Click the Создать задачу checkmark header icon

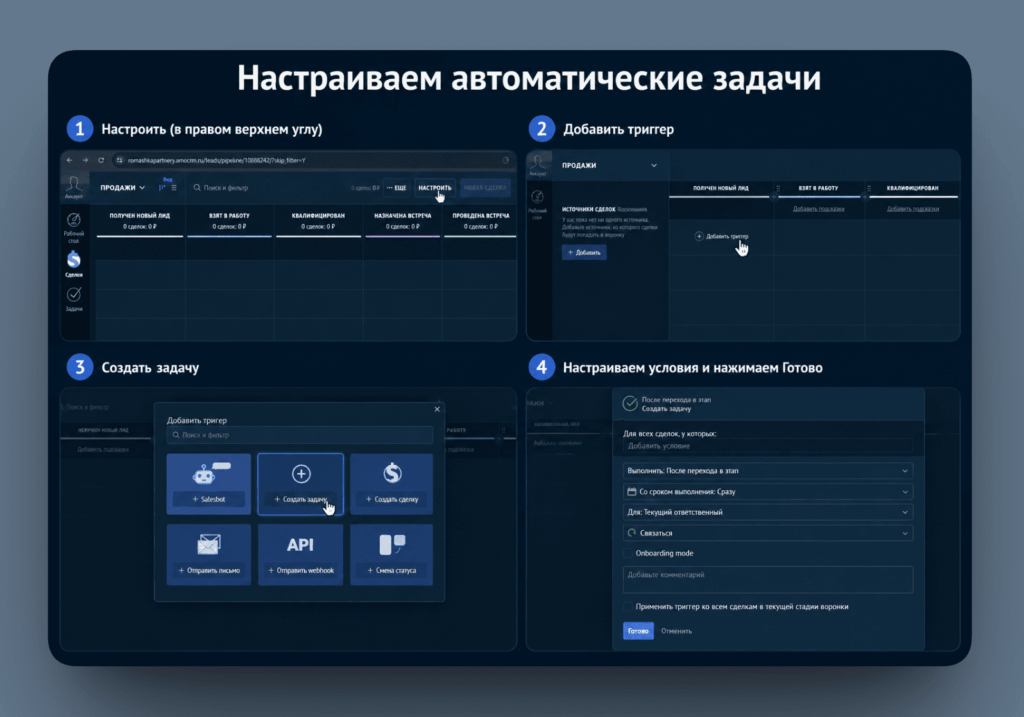[x=630, y=404]
